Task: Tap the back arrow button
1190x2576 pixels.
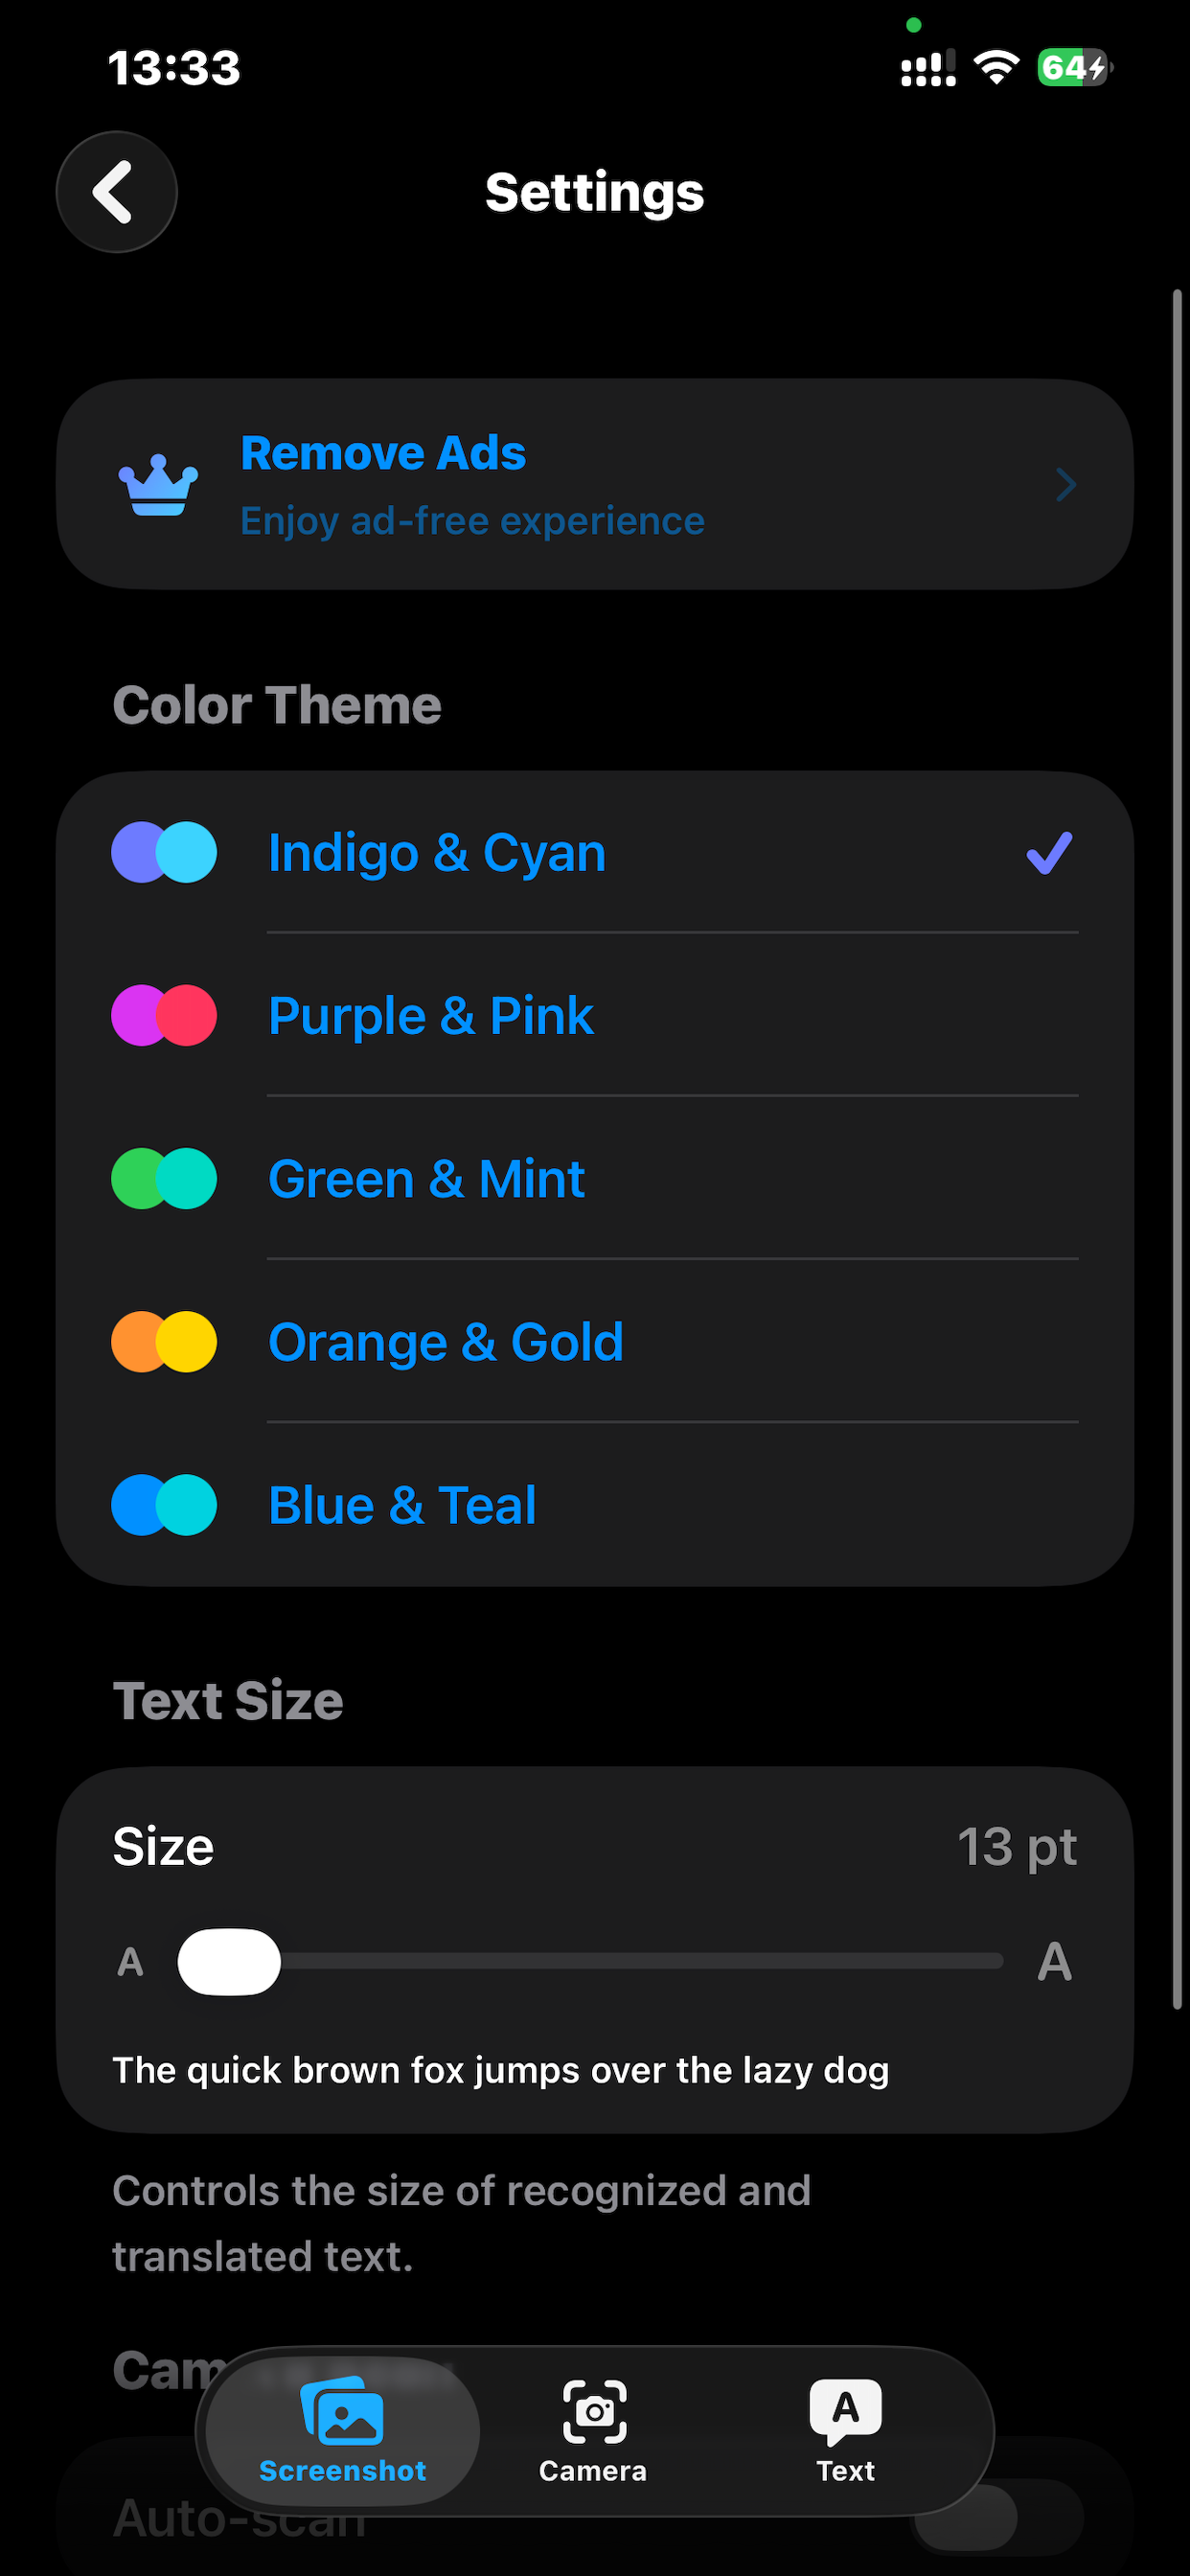Action: pos(116,192)
